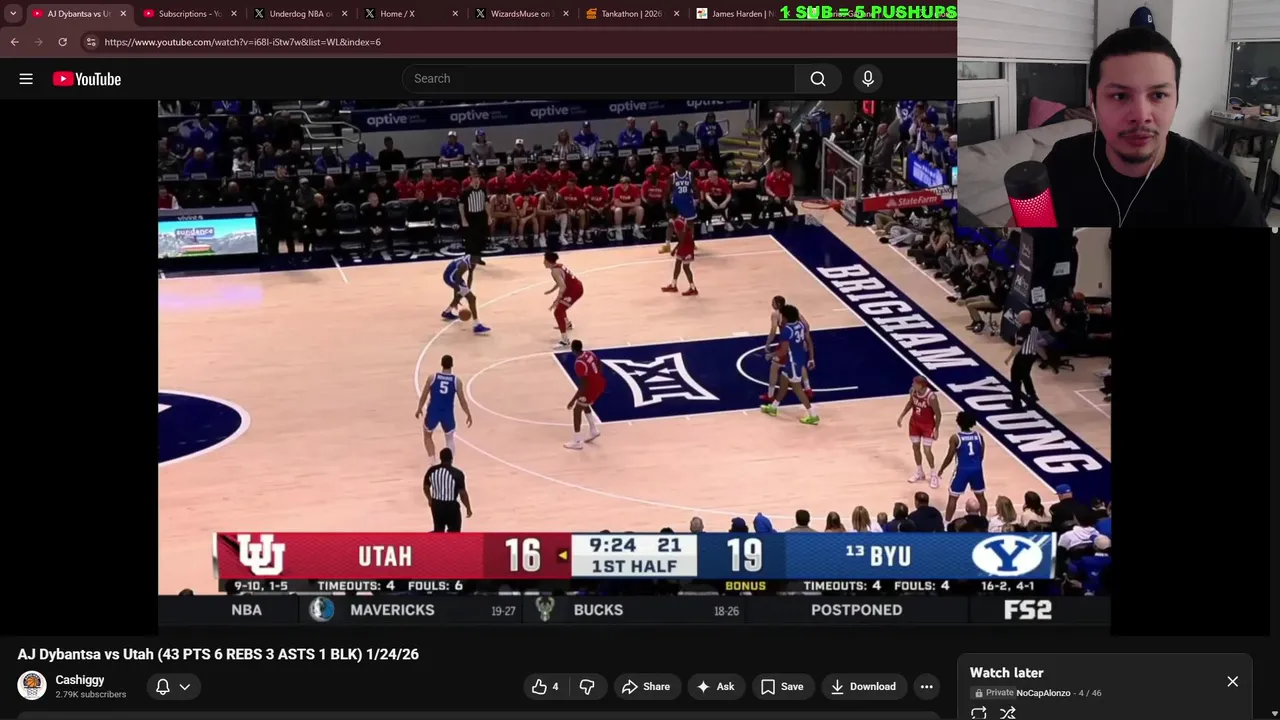The width and height of the screenshot is (1280, 720).
Task: Open the more actions three-dot menu
Action: pos(927,687)
